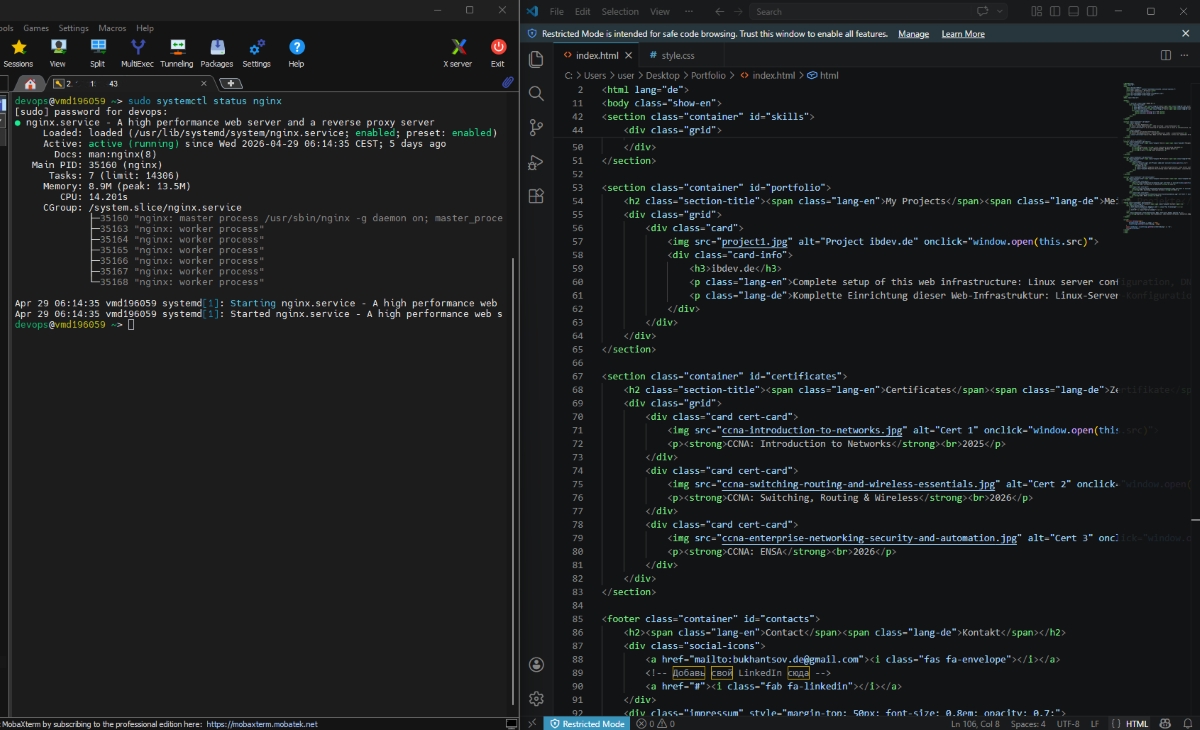
Task: Click the remote window indicator in status bar
Action: point(532,723)
